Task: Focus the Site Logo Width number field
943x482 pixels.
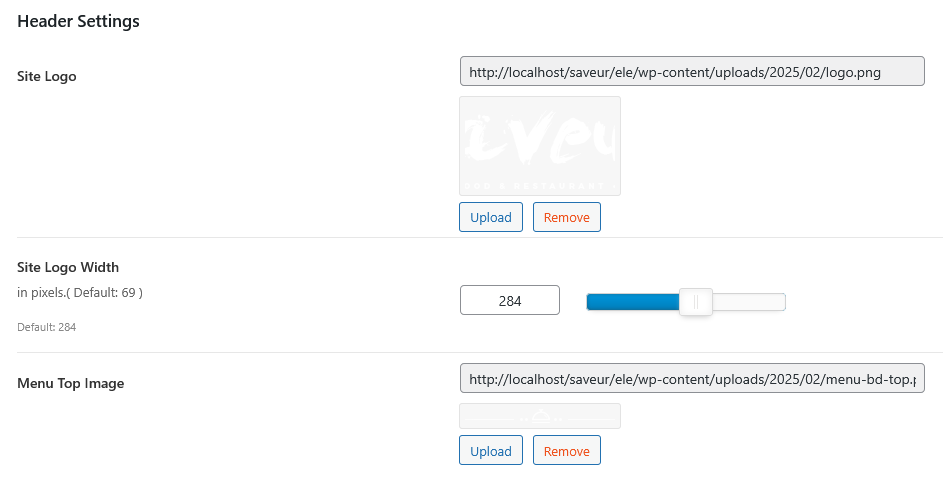Action: [x=509, y=301]
